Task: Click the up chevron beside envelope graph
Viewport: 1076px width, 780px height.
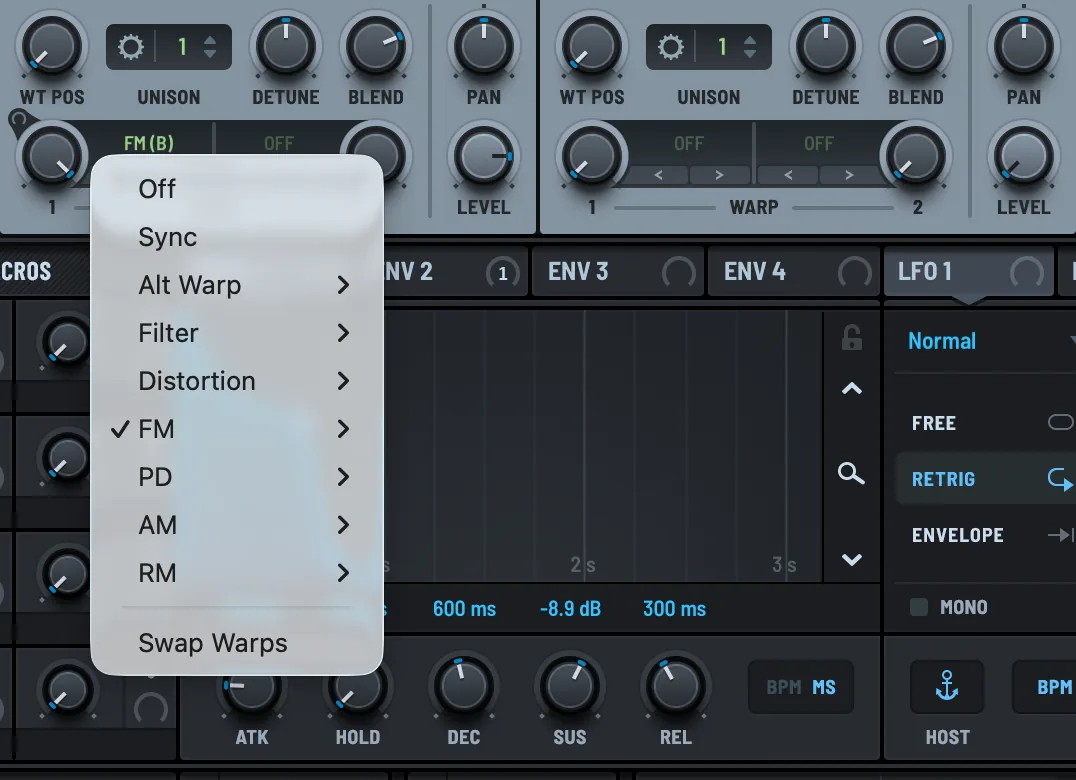Action: (852, 388)
